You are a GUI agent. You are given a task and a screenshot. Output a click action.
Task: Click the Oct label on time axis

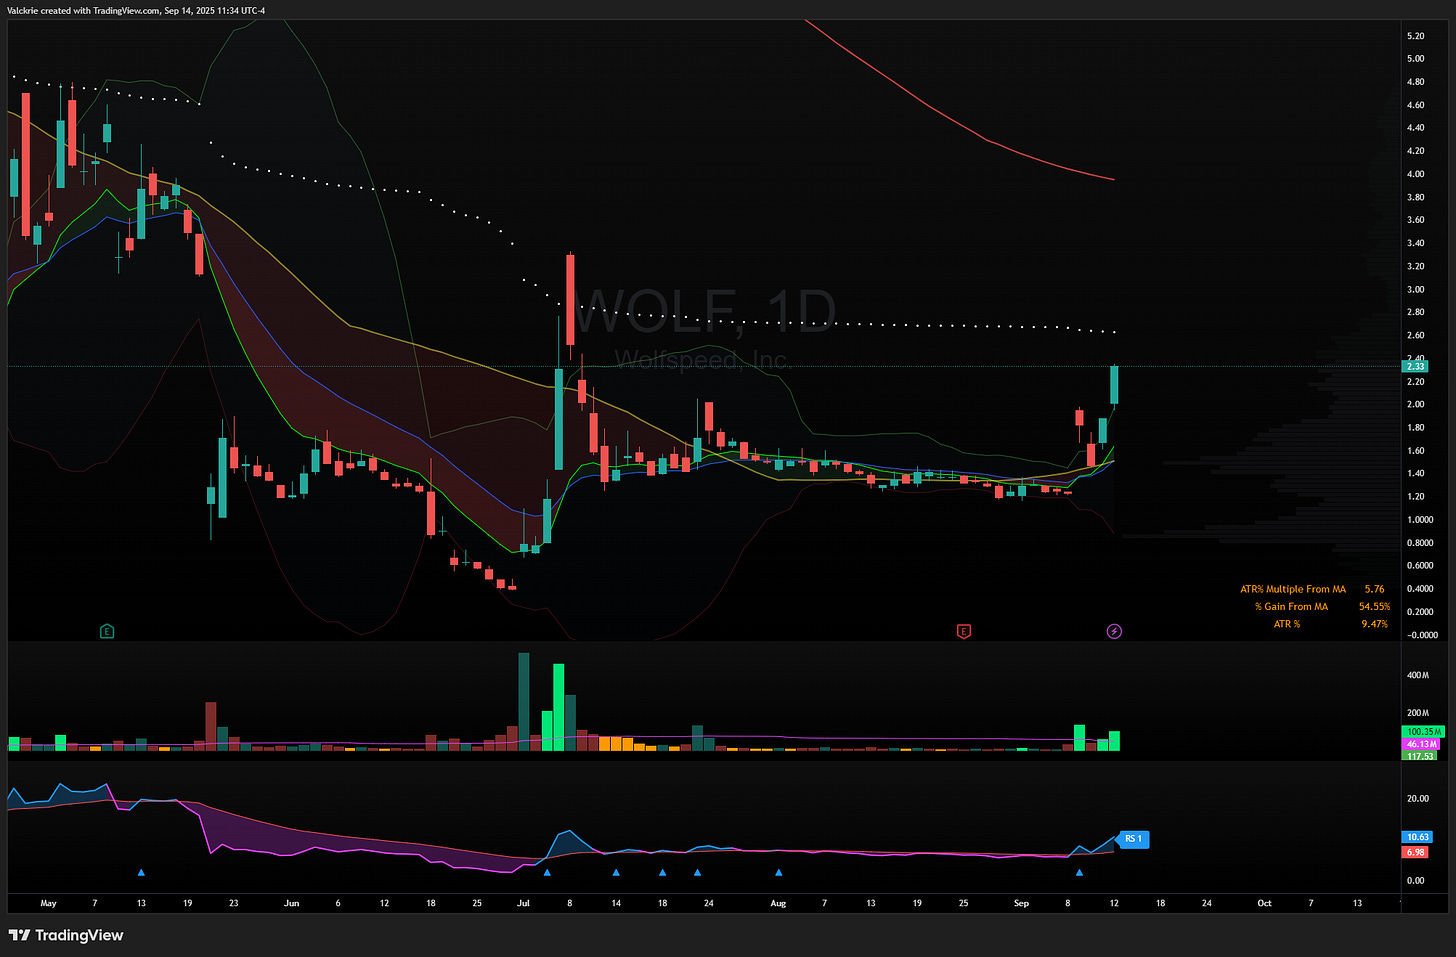coord(1264,903)
